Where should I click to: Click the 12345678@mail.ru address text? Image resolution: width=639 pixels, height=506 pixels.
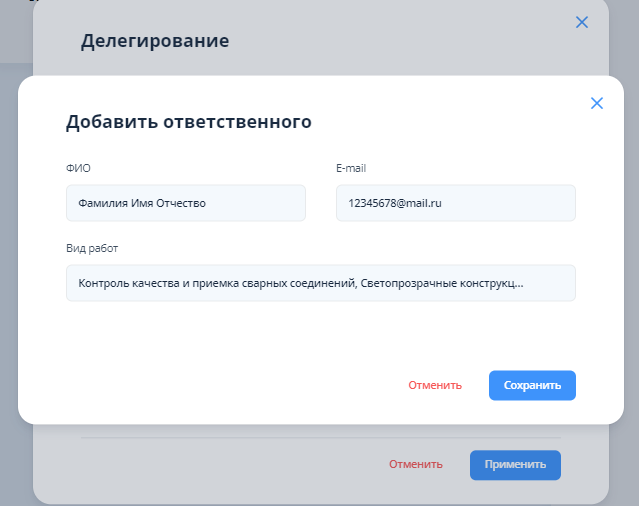point(395,203)
